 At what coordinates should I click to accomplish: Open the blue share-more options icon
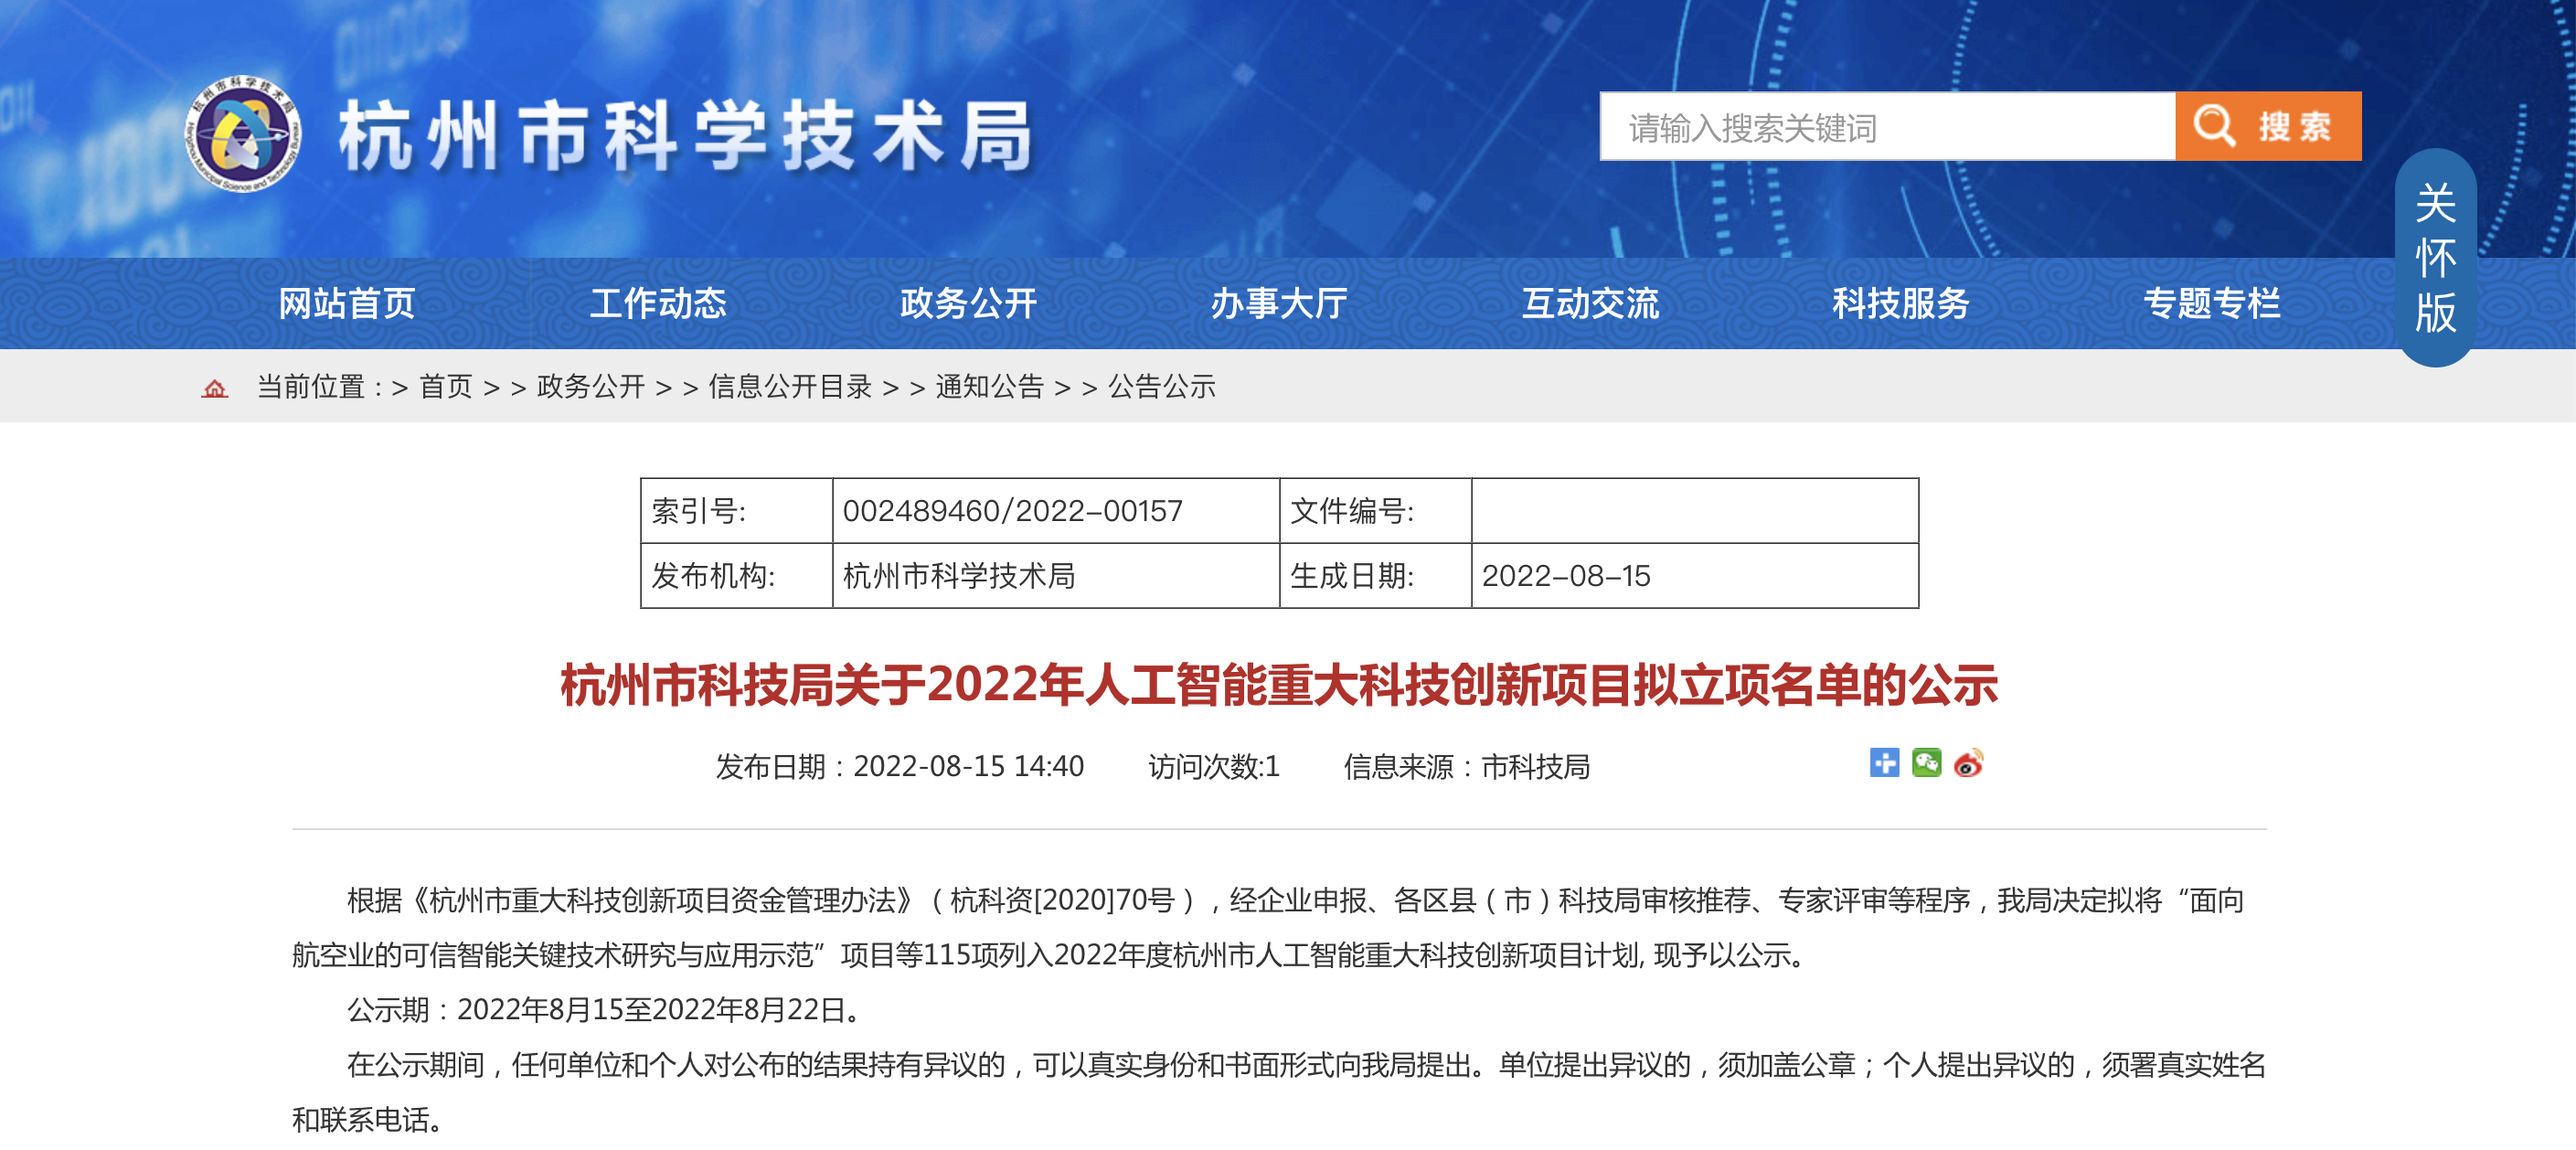point(1884,765)
